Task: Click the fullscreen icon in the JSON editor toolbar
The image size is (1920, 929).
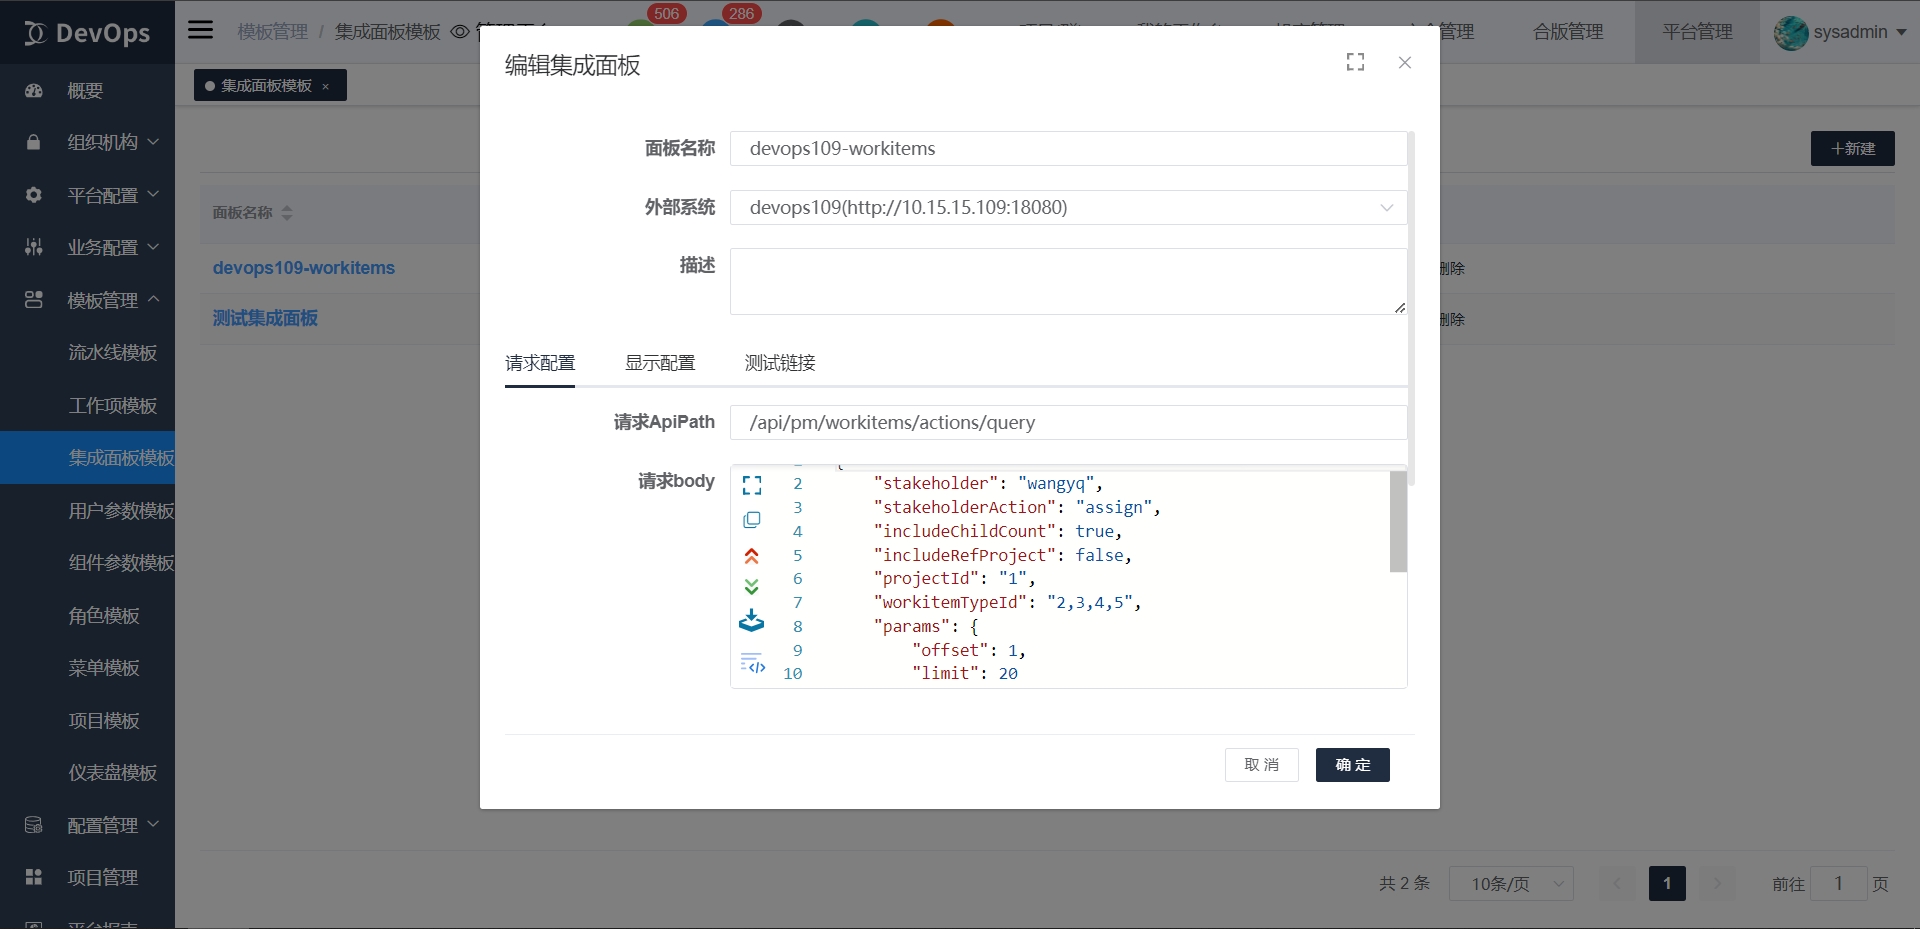Action: (x=752, y=485)
